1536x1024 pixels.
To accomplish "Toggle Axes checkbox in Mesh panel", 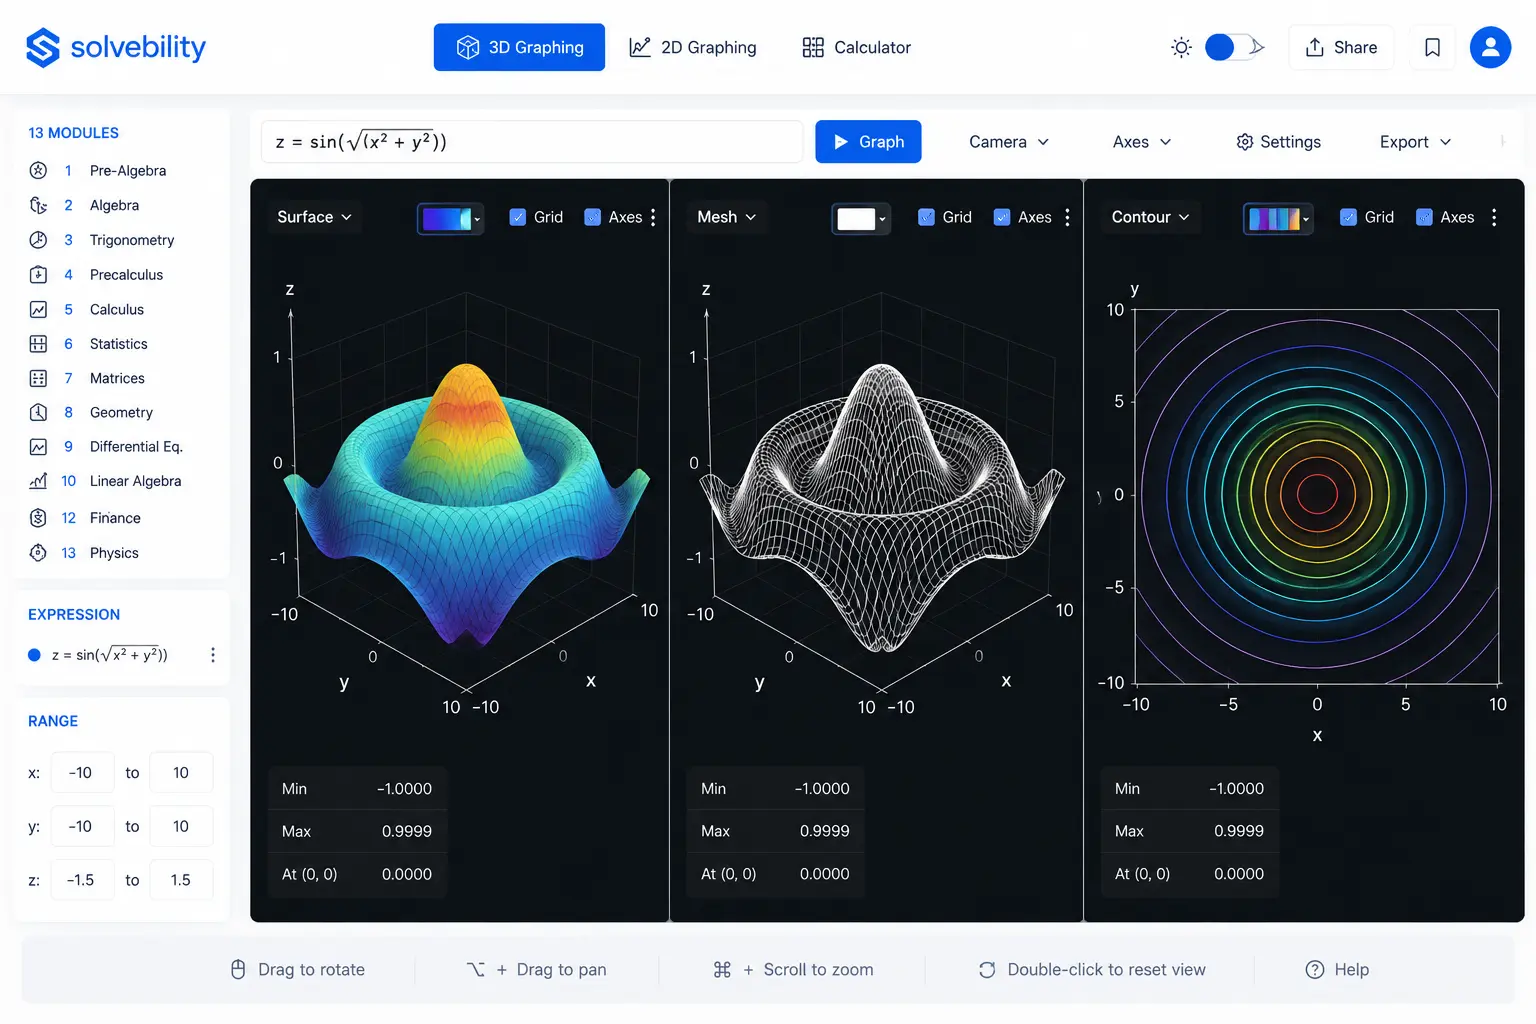I will coord(1002,217).
